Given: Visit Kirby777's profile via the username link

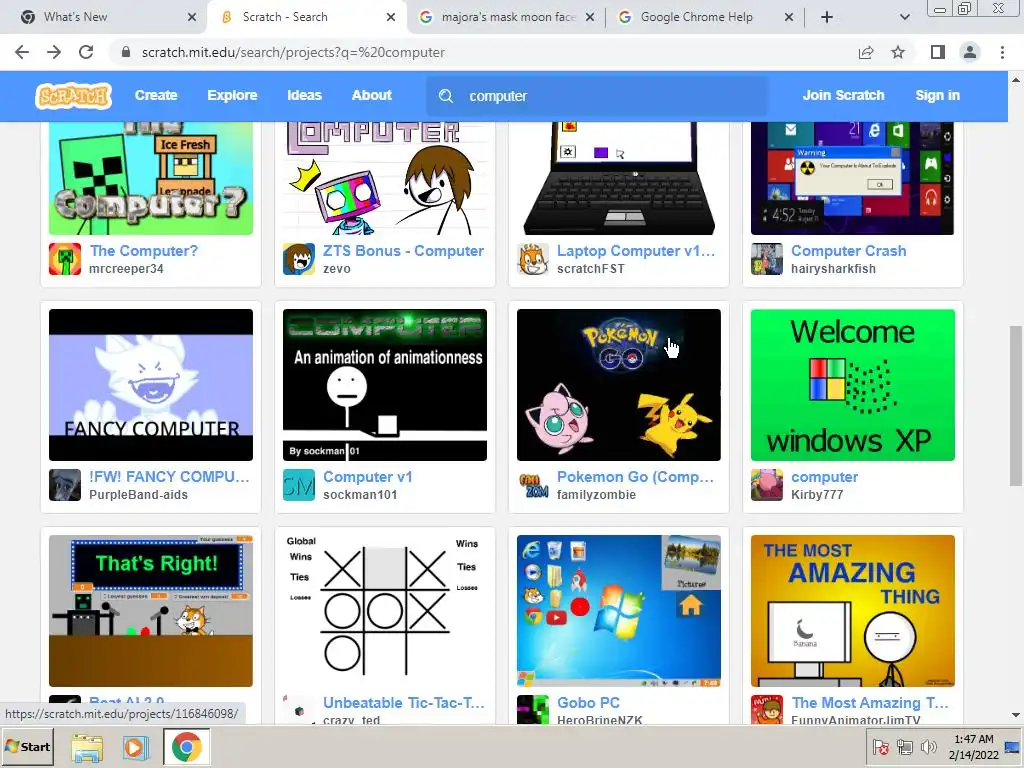Looking at the screenshot, I should [817, 495].
